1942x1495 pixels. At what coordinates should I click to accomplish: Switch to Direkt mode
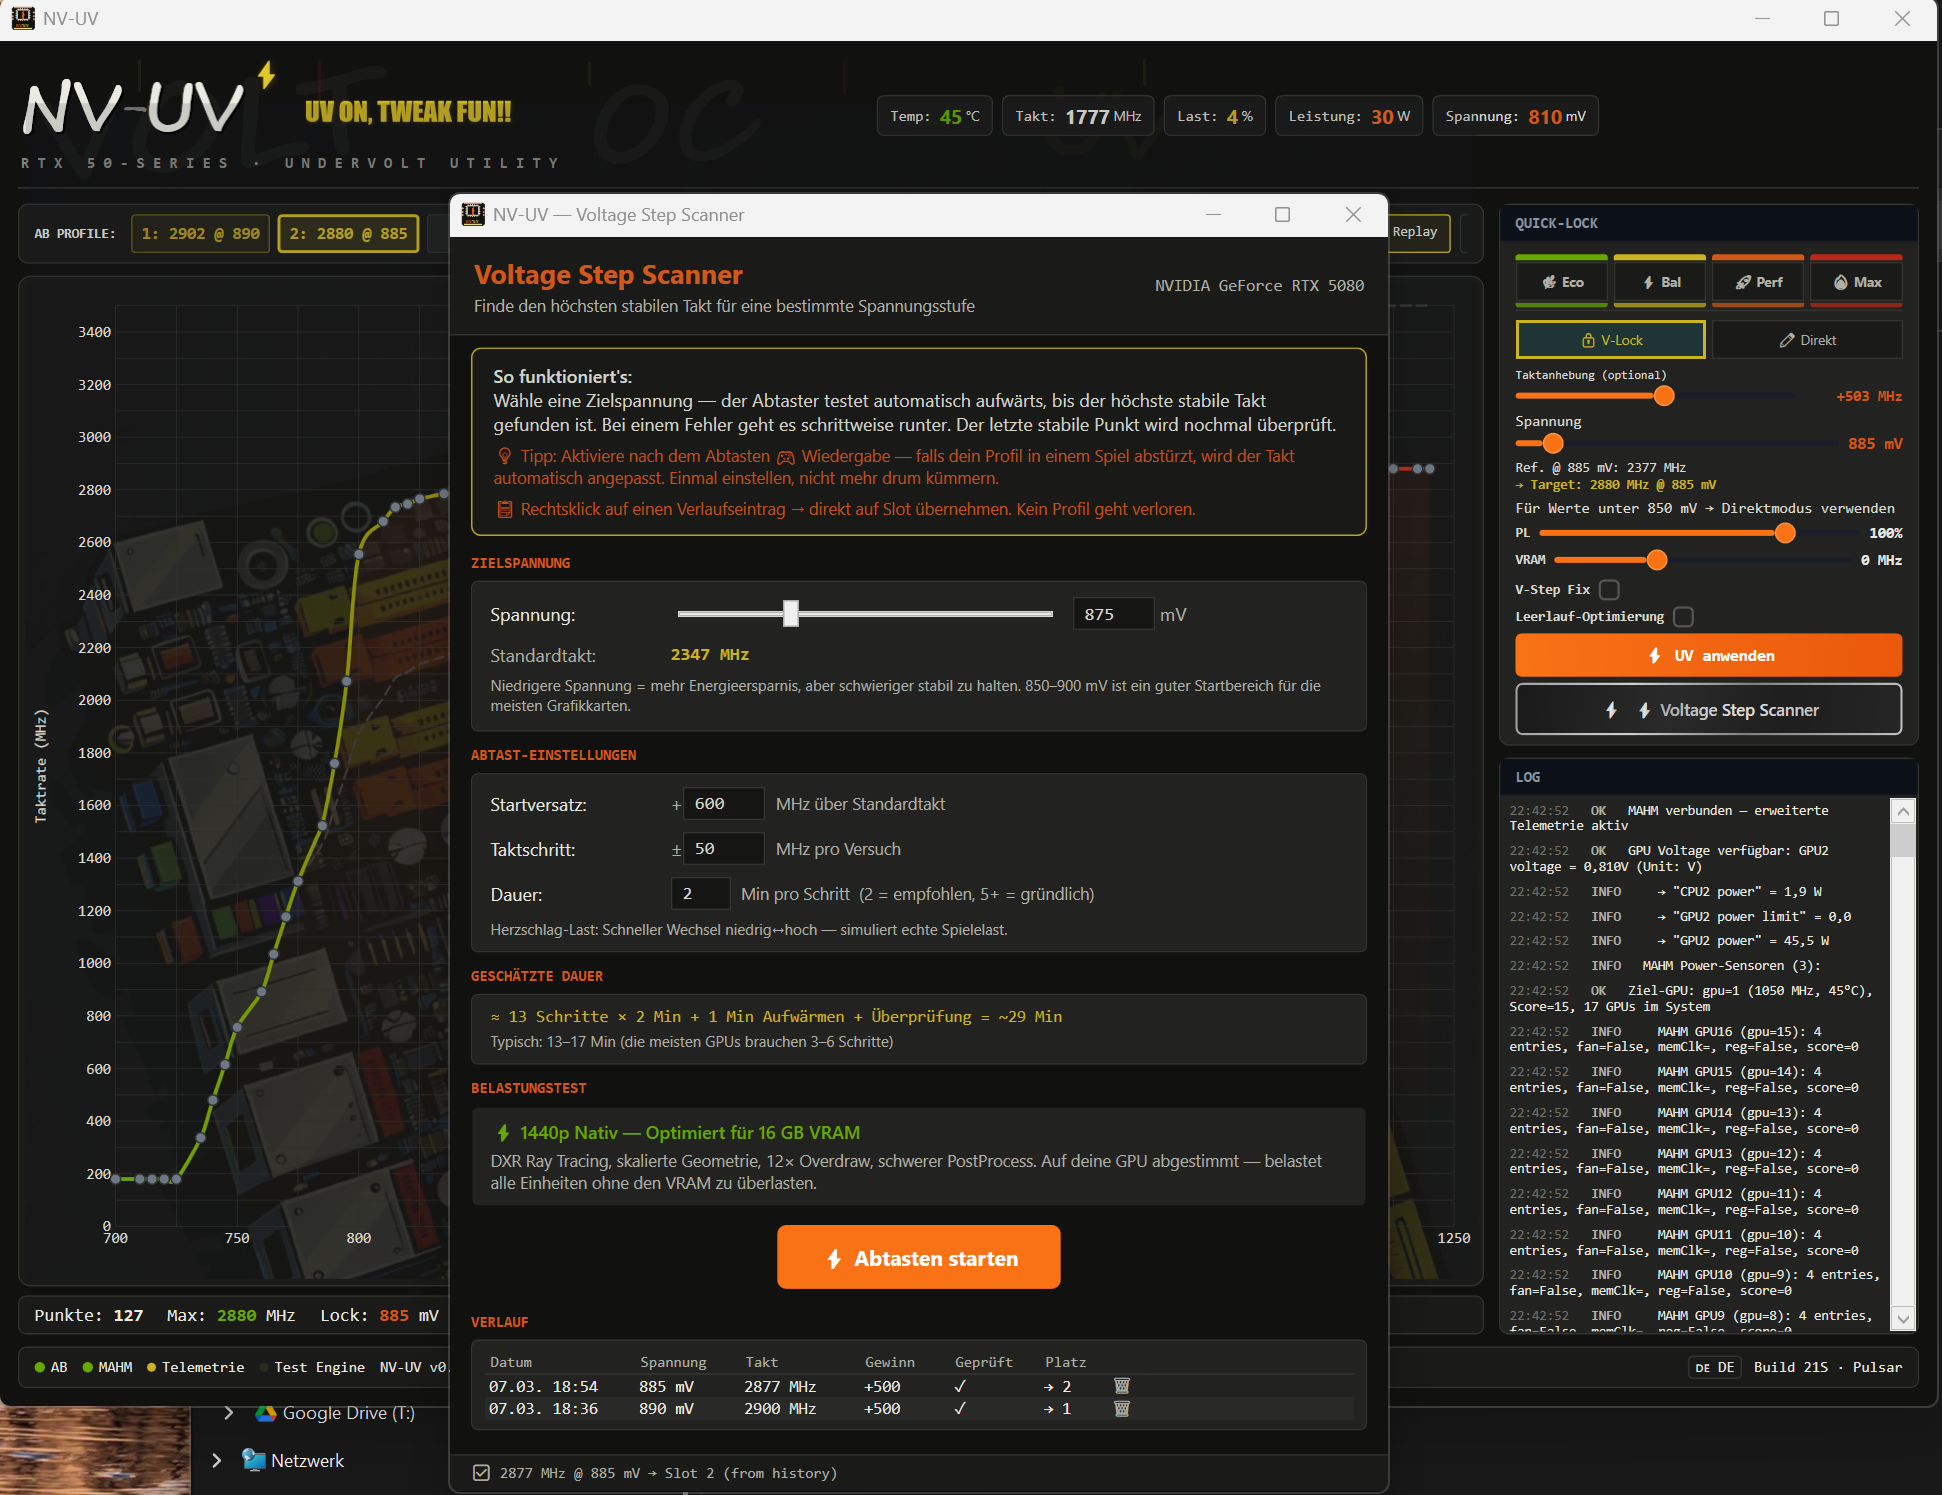point(1807,340)
